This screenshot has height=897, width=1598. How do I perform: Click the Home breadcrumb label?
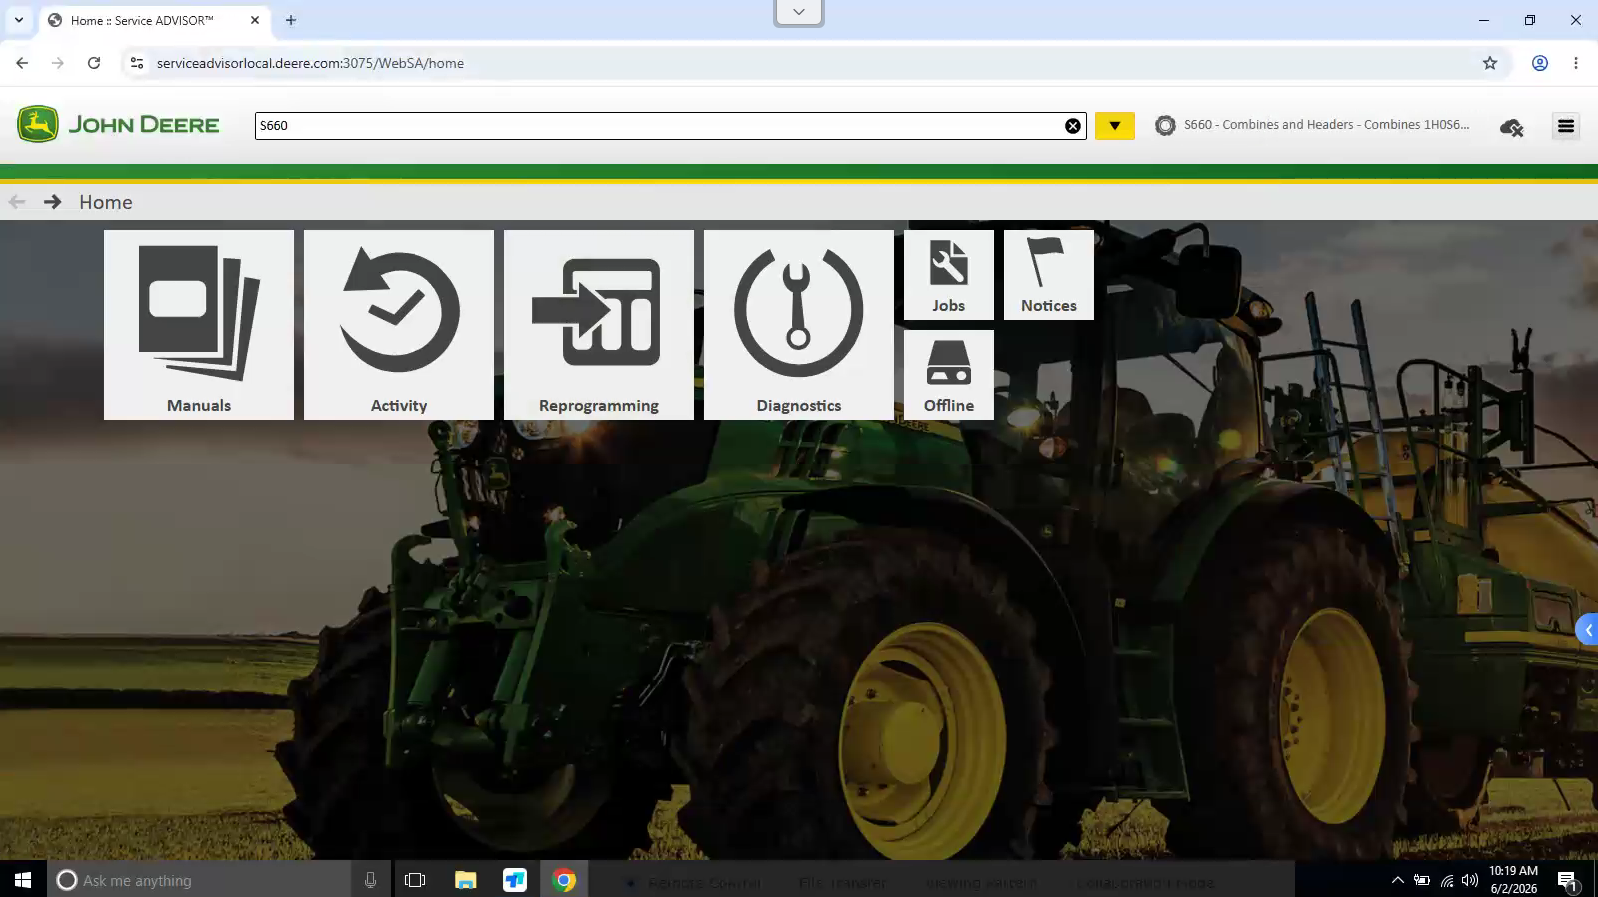click(x=106, y=202)
